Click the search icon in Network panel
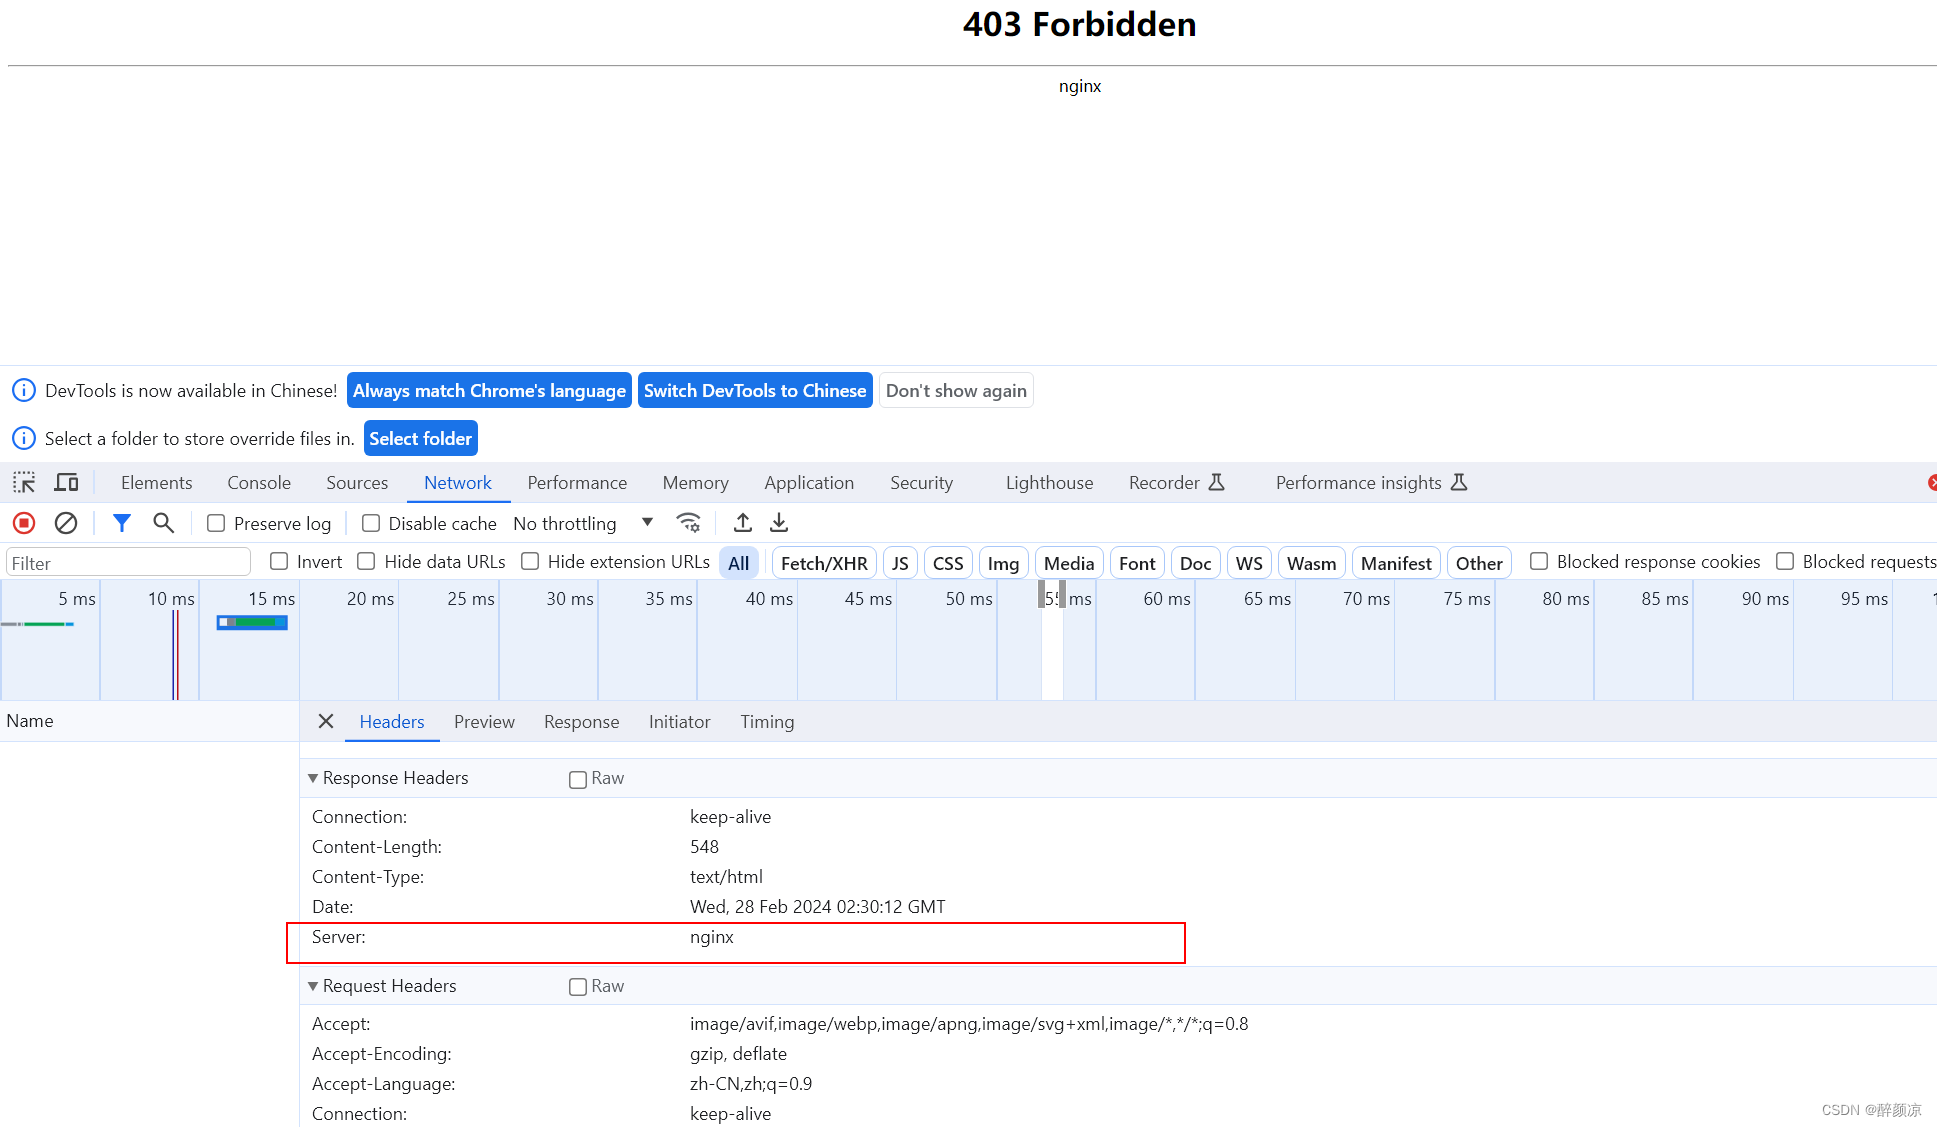 click(x=162, y=523)
